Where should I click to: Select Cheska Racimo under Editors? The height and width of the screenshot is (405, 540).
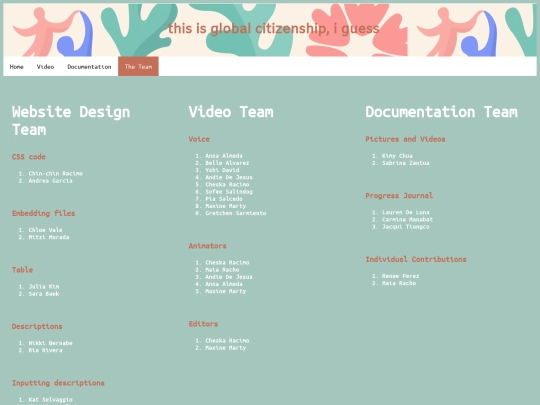tap(227, 340)
